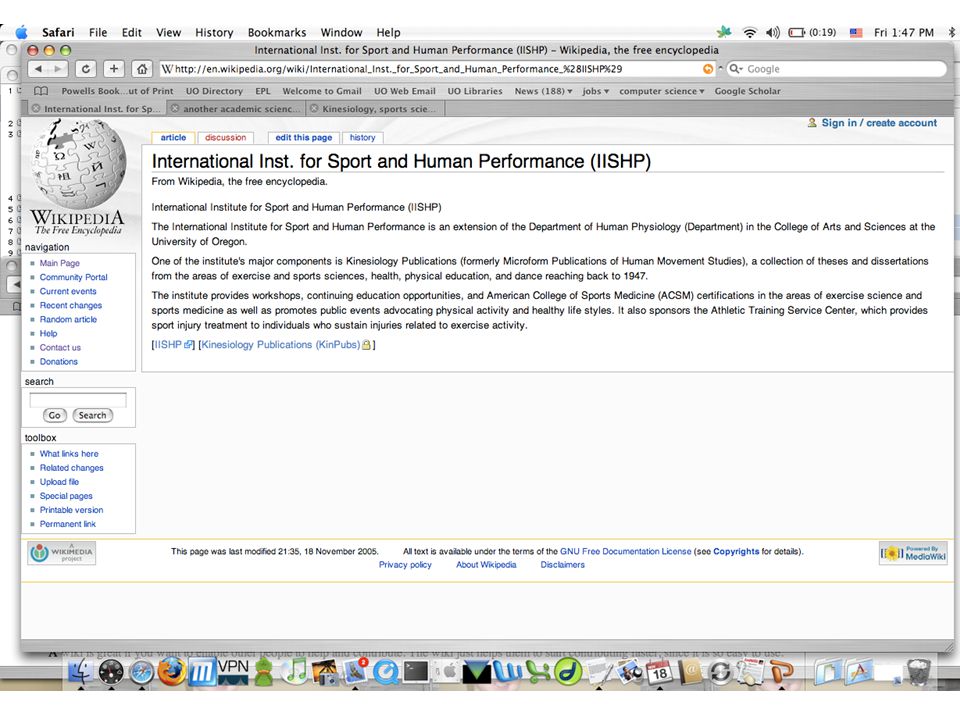Click the GNU Free Documentation License link
960x720 pixels.
626,552
